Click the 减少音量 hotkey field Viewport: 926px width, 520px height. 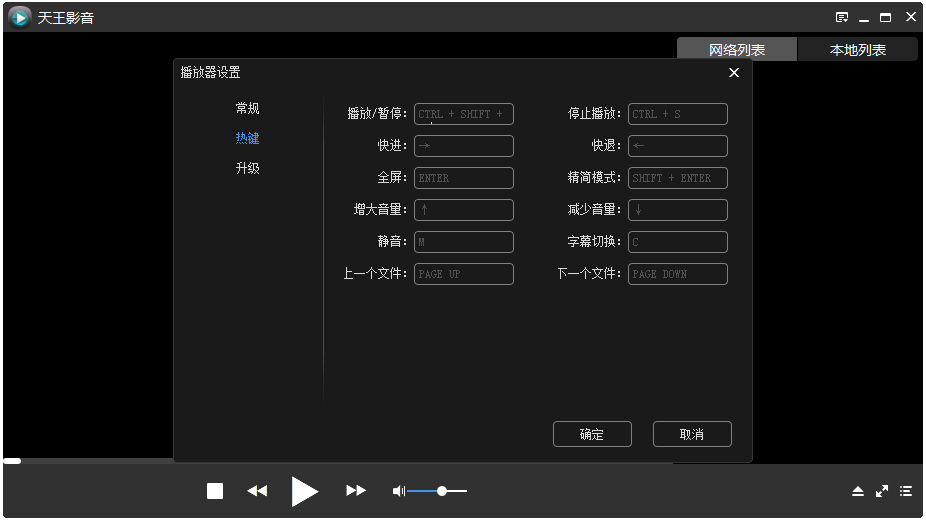[x=678, y=210]
